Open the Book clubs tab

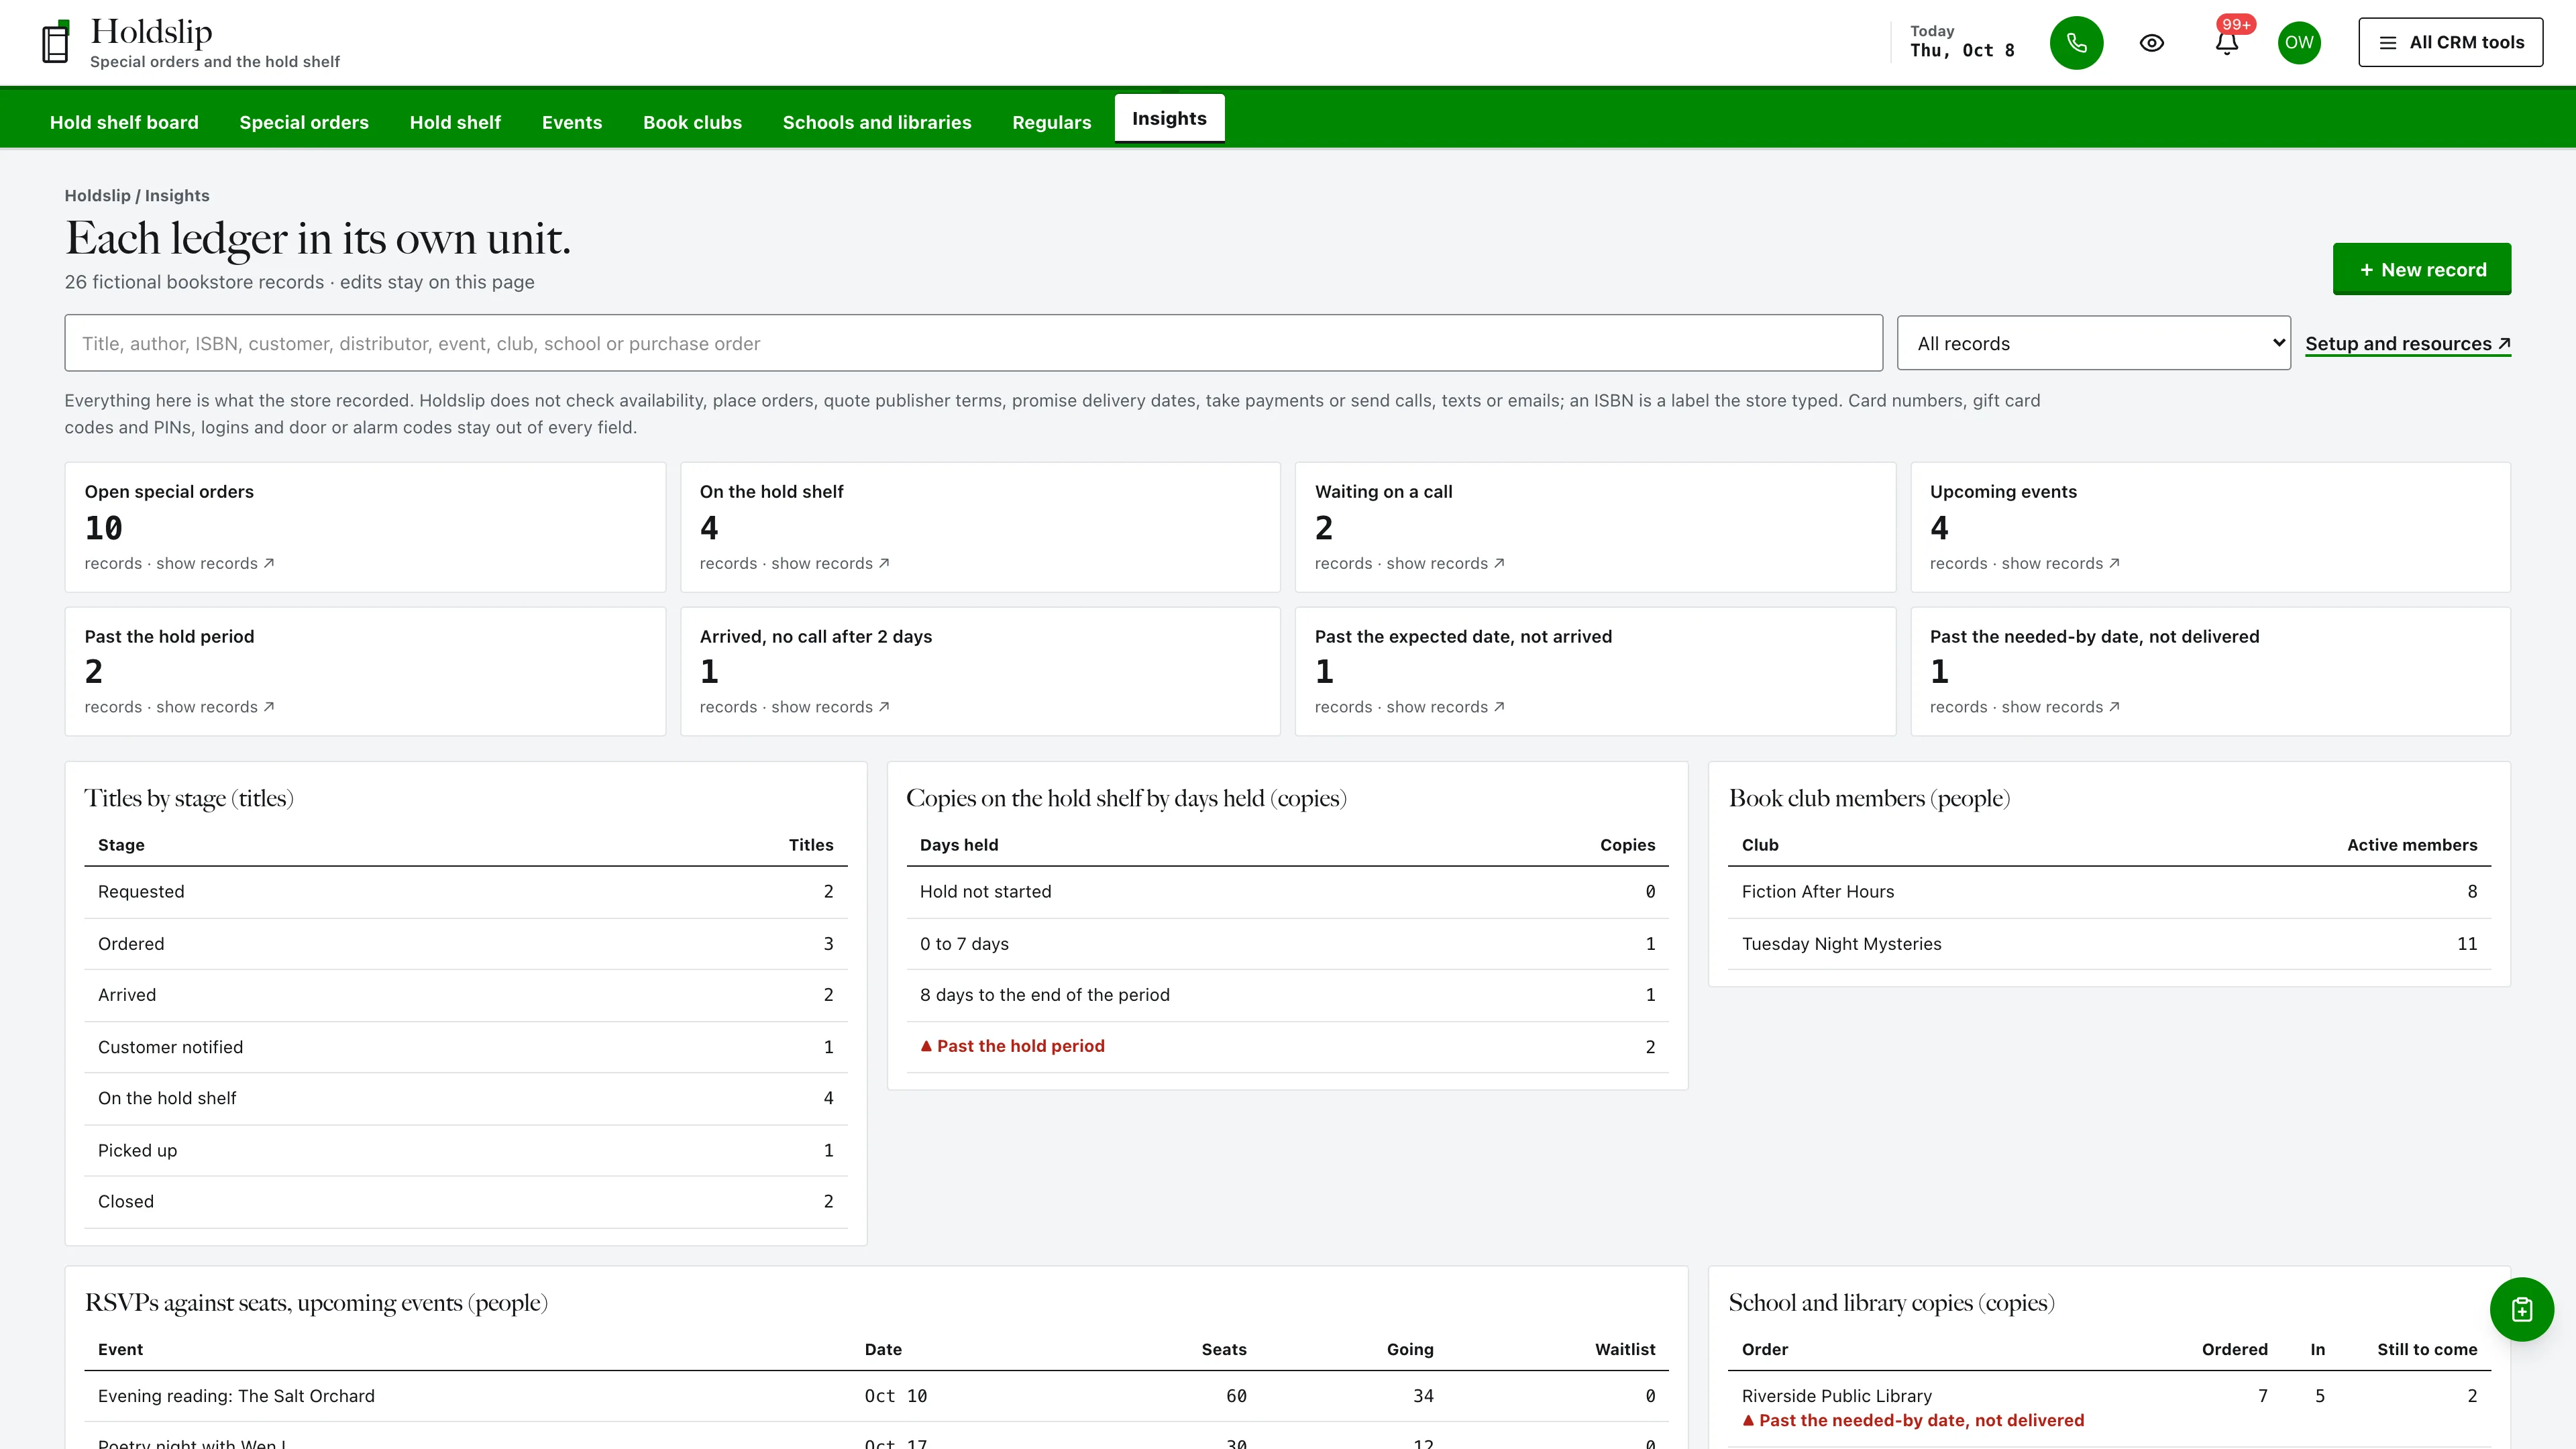click(692, 122)
